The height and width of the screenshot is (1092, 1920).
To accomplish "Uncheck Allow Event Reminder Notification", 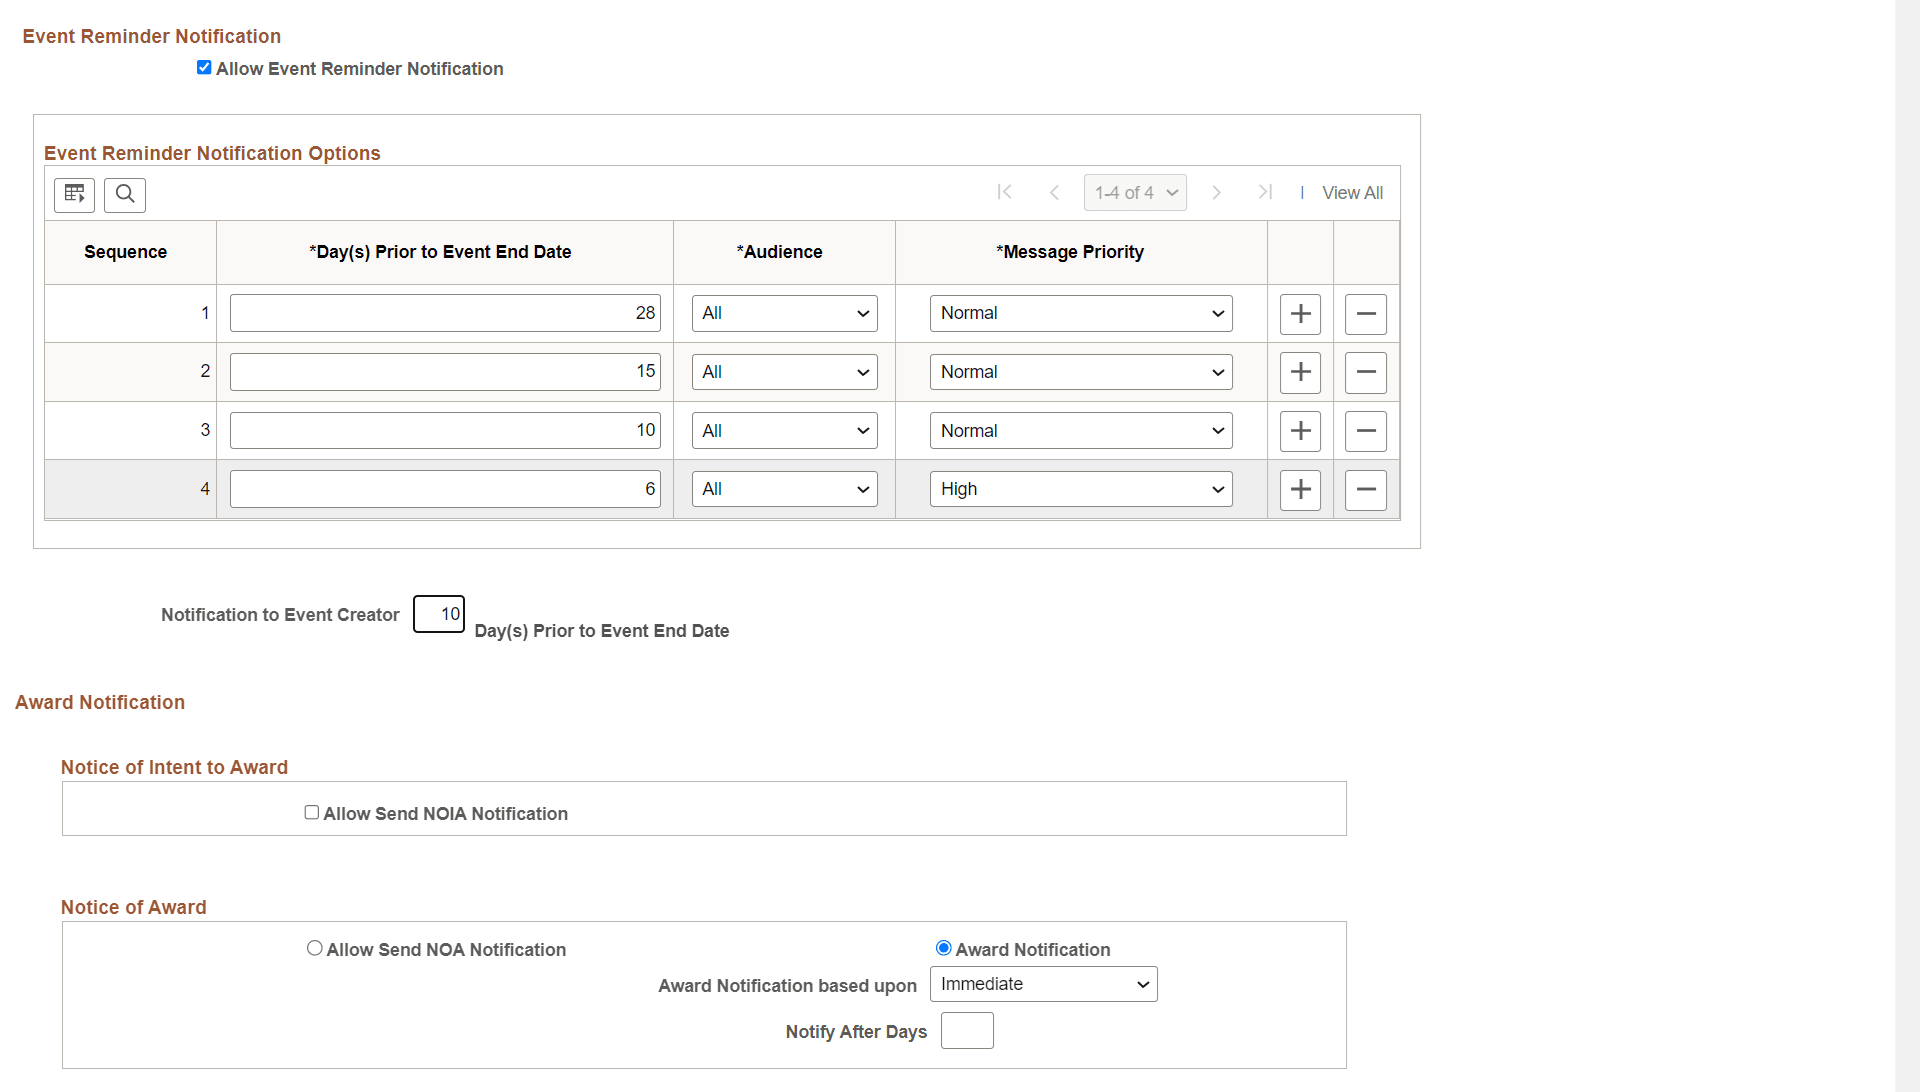I will point(204,68).
